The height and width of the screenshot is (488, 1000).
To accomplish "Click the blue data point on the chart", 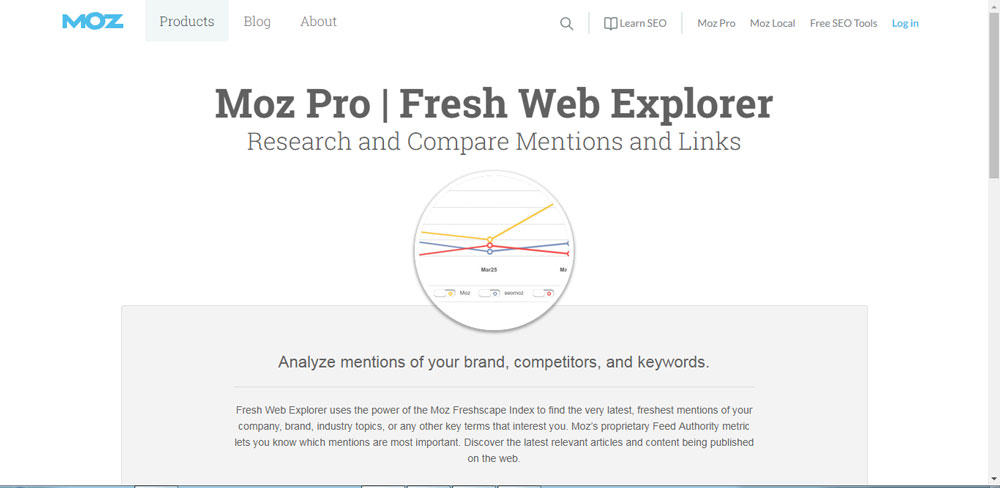I will [490, 251].
